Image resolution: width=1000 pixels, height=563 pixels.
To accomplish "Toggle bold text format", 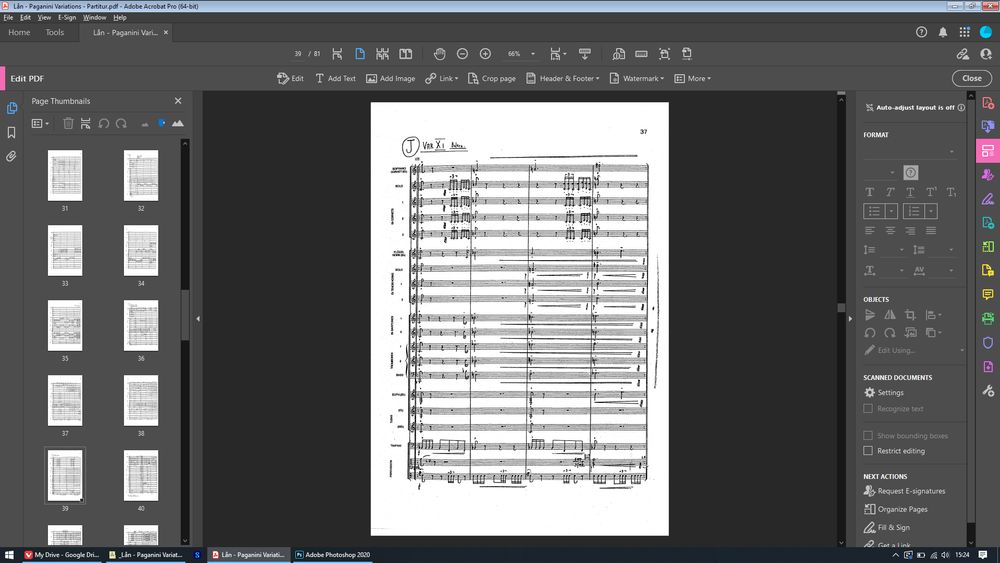I will [x=869, y=192].
